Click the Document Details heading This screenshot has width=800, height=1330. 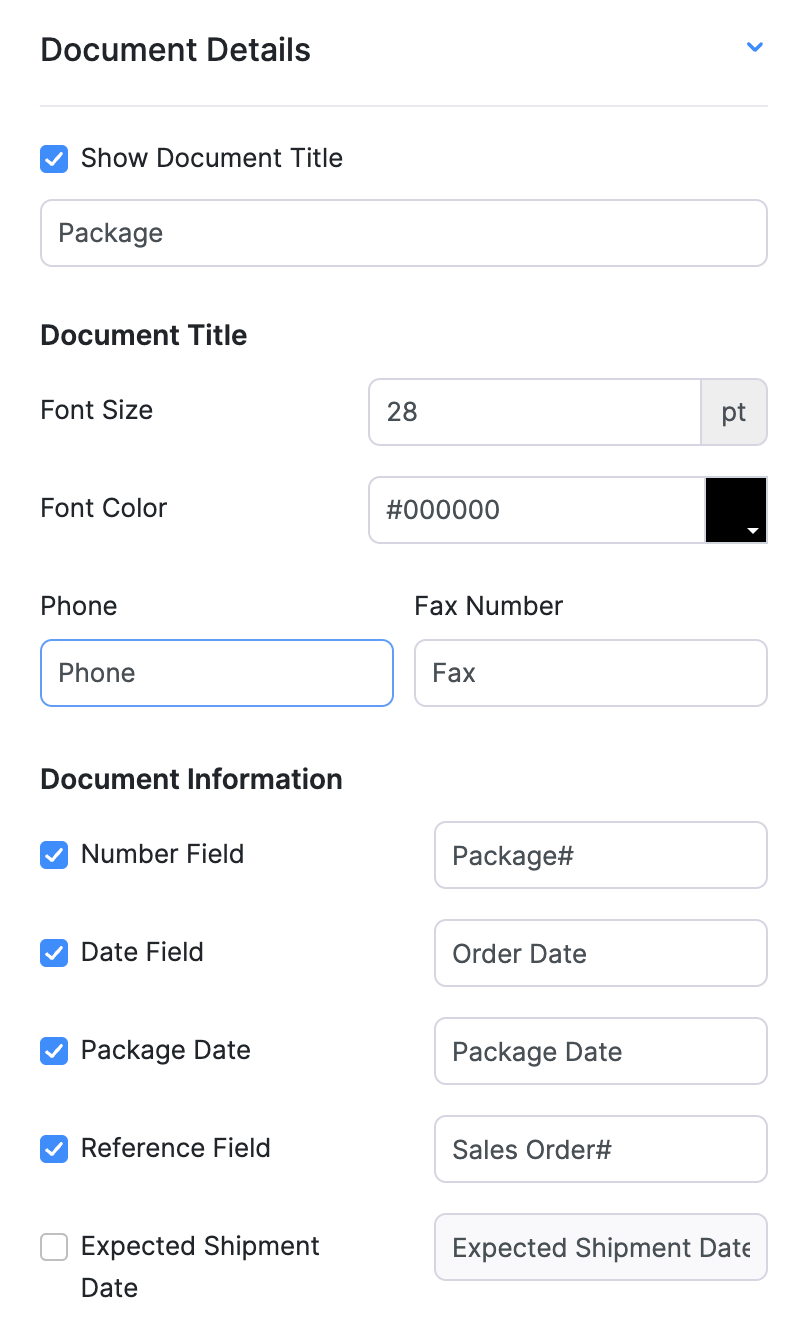175,50
